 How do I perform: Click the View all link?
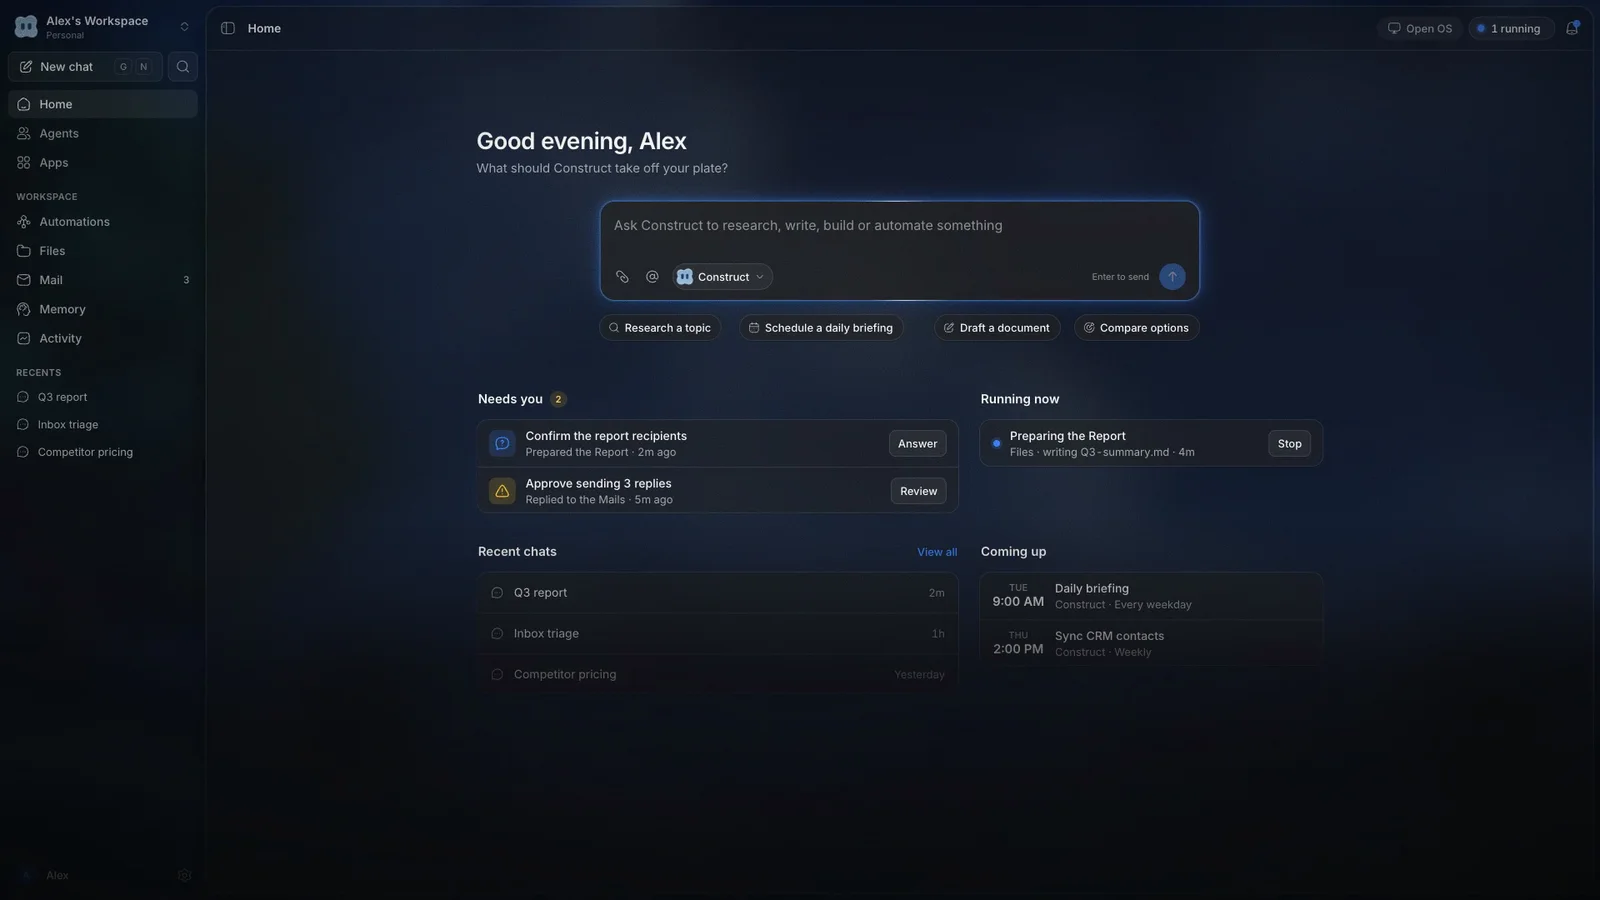click(x=937, y=552)
